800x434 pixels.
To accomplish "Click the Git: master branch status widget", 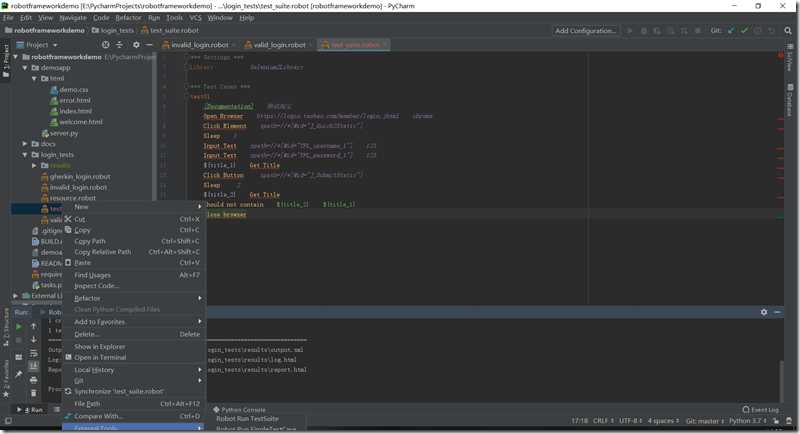I will coord(705,421).
